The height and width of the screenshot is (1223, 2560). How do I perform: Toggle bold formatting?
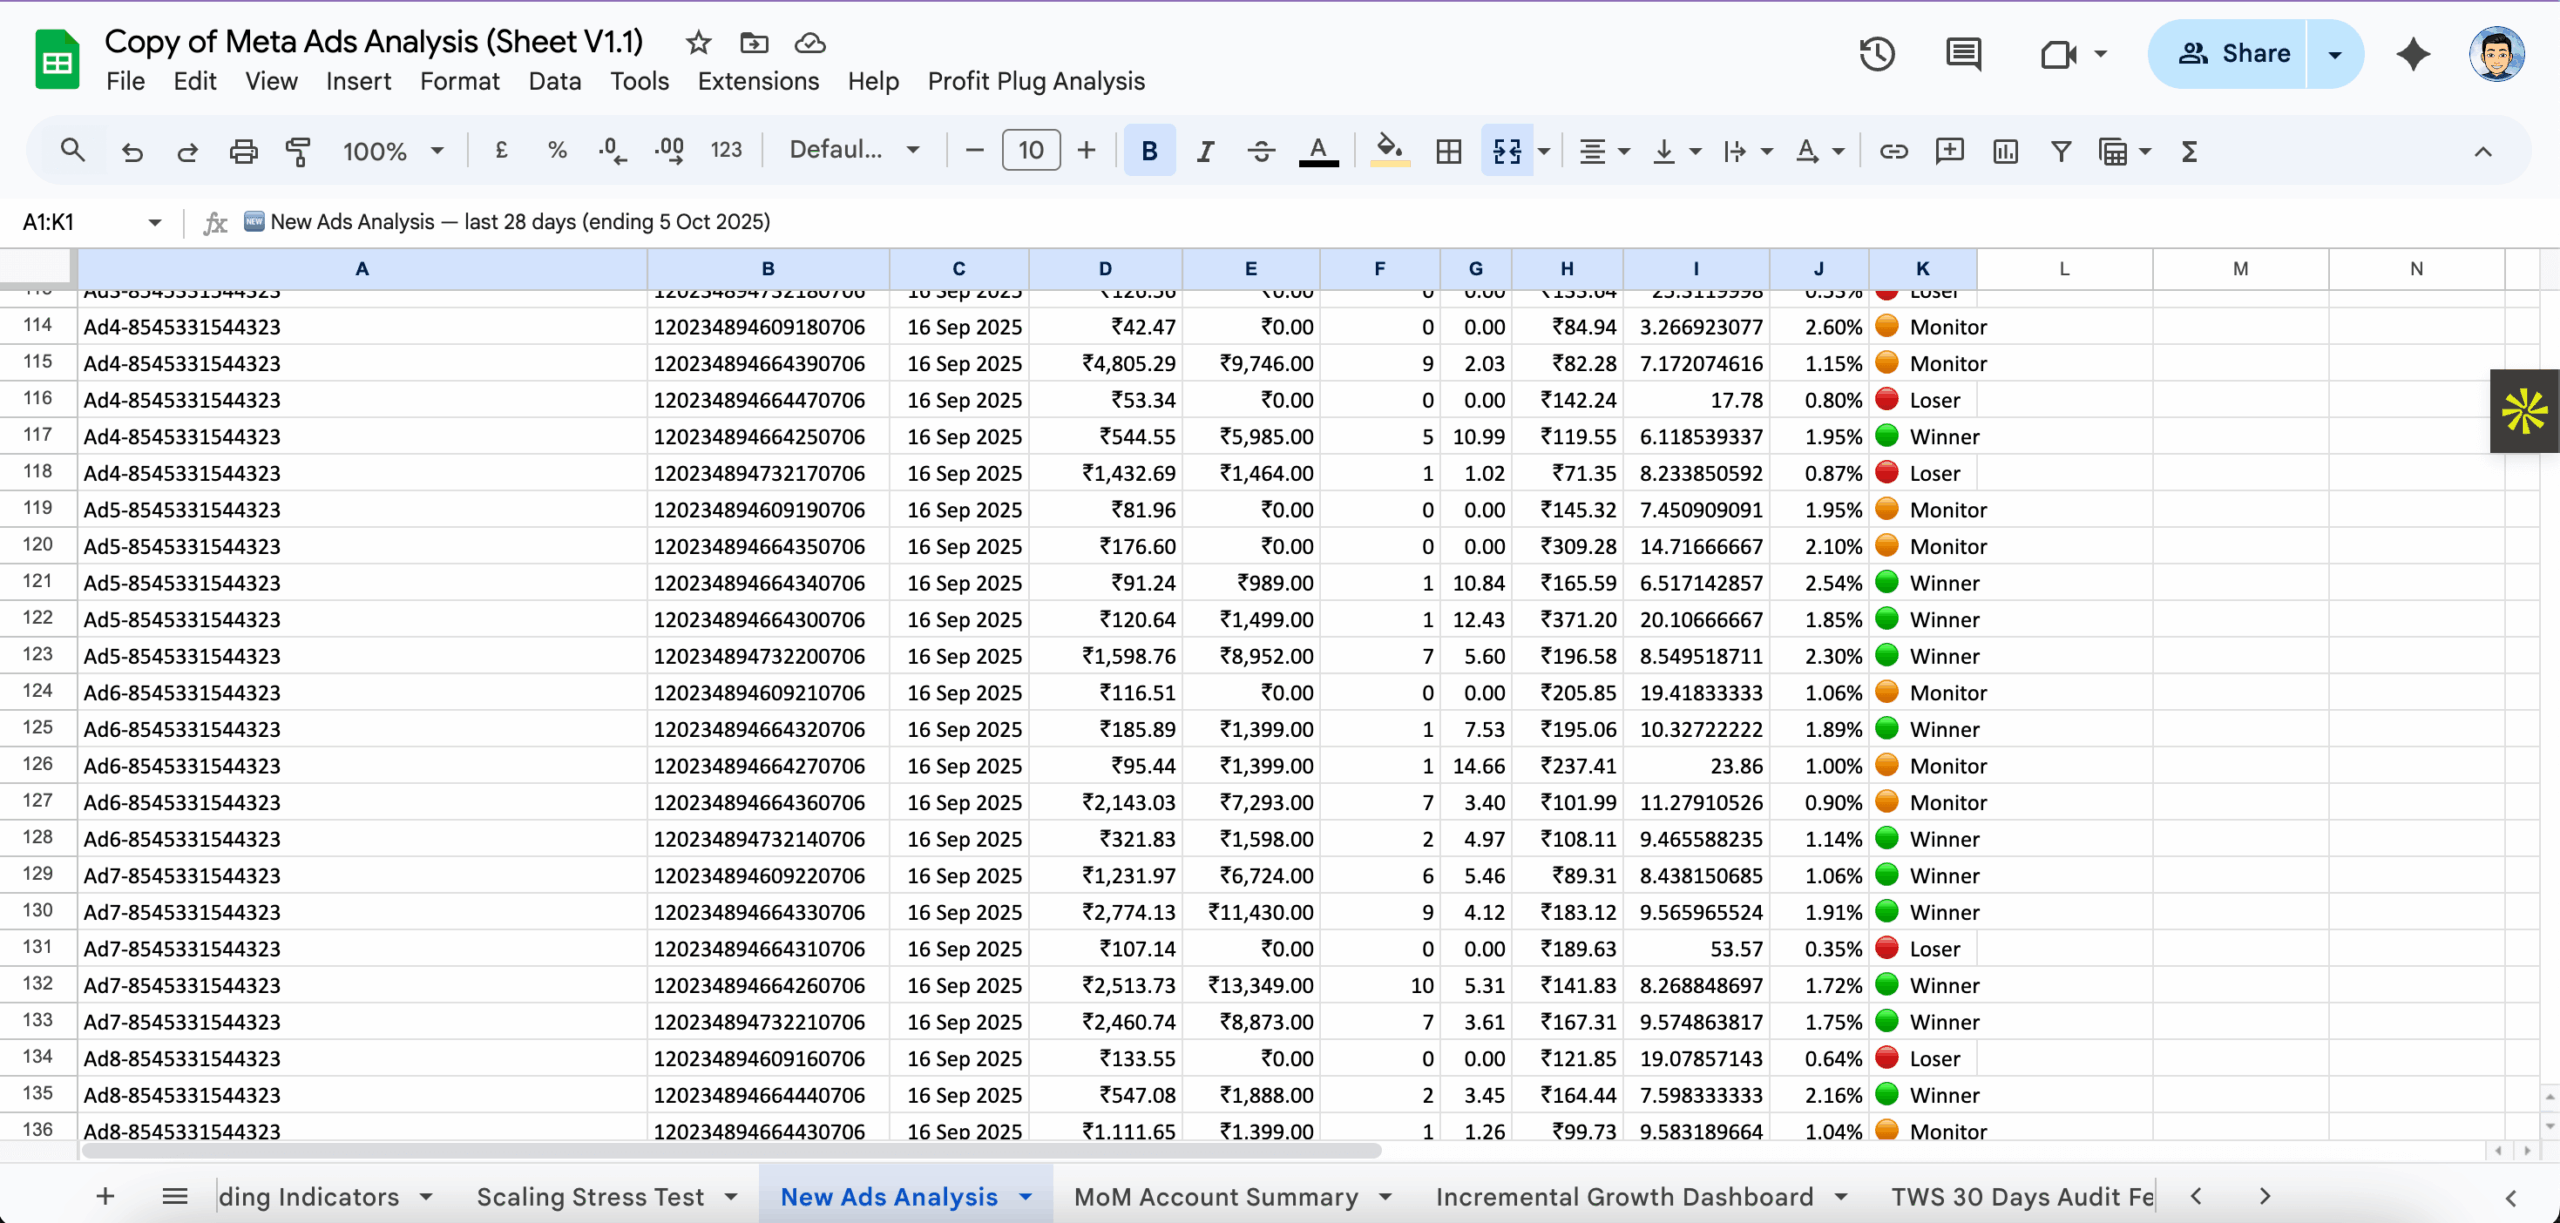[1148, 150]
